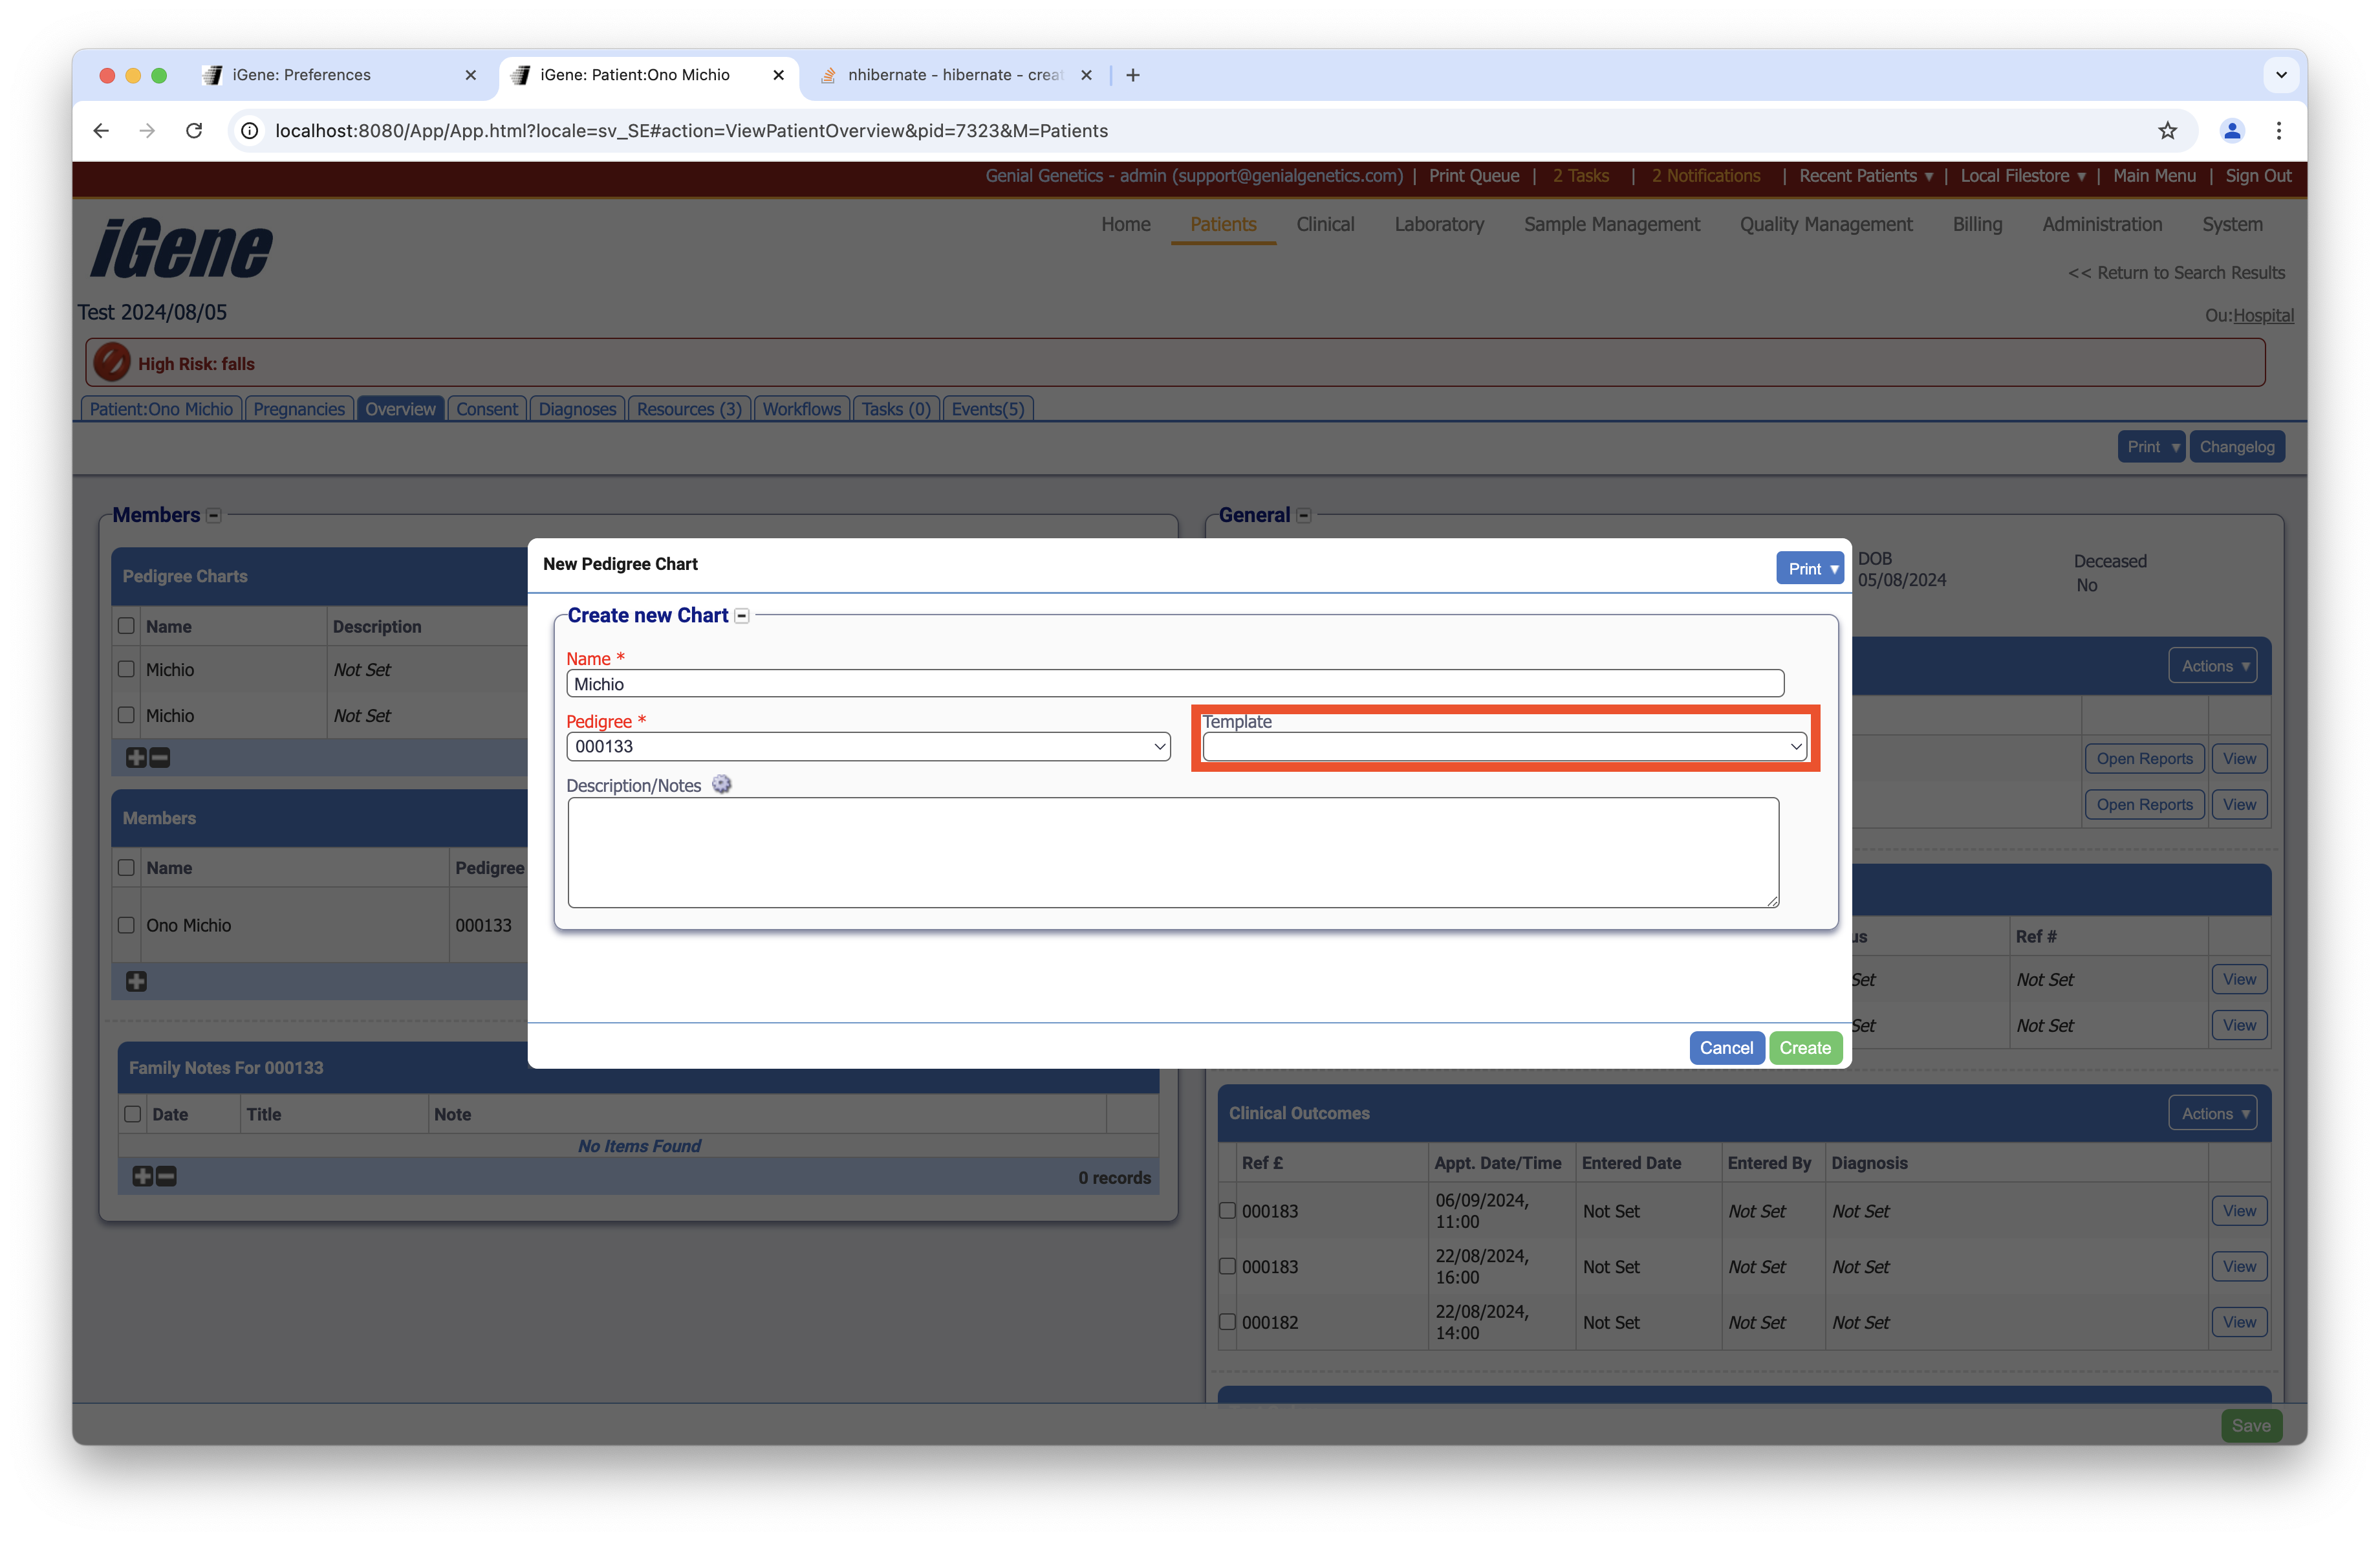Click the add icon in Family Notes
Screen dimensions: 2380x1541
click(142, 1177)
